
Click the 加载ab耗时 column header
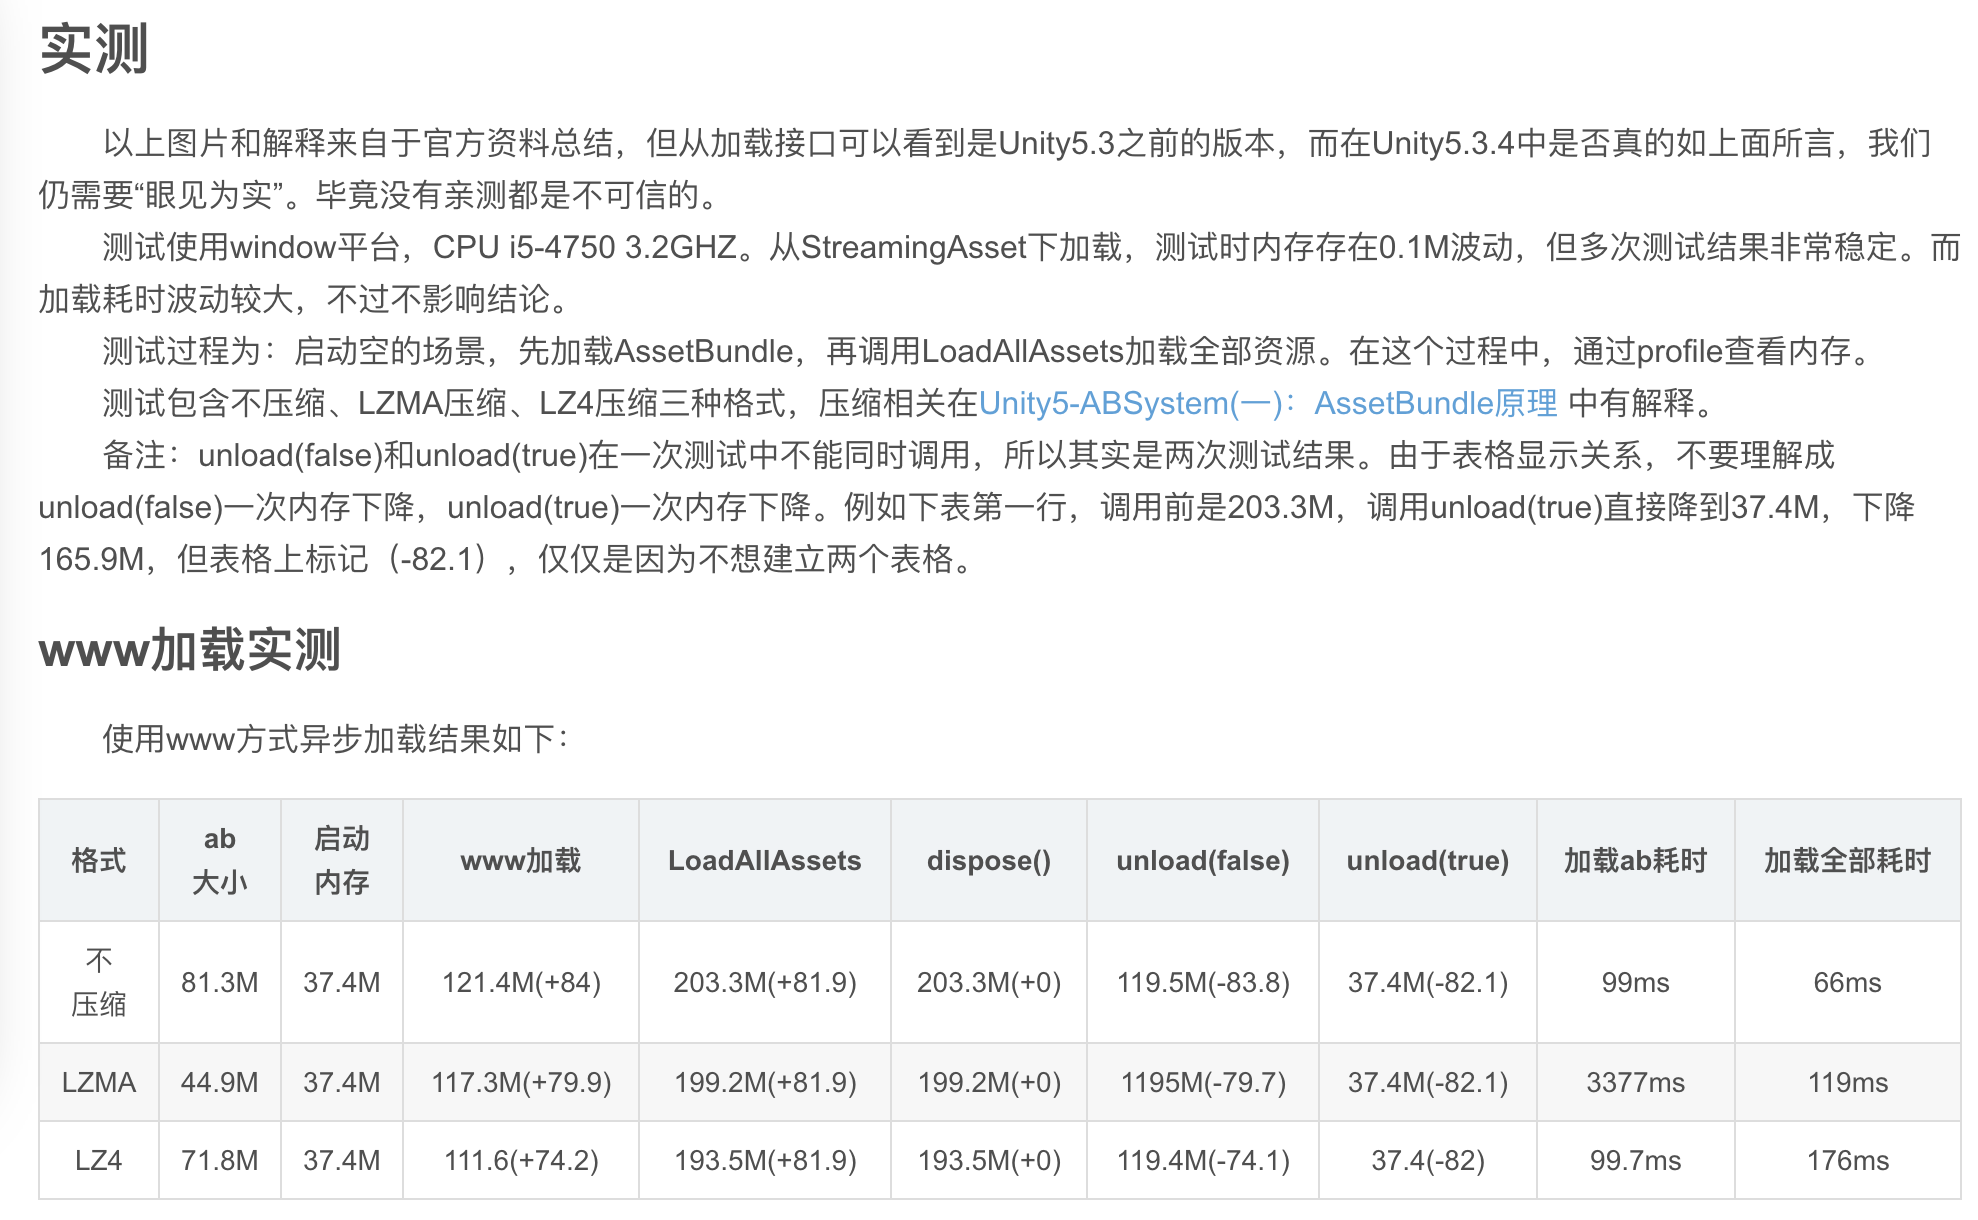click(x=1635, y=860)
